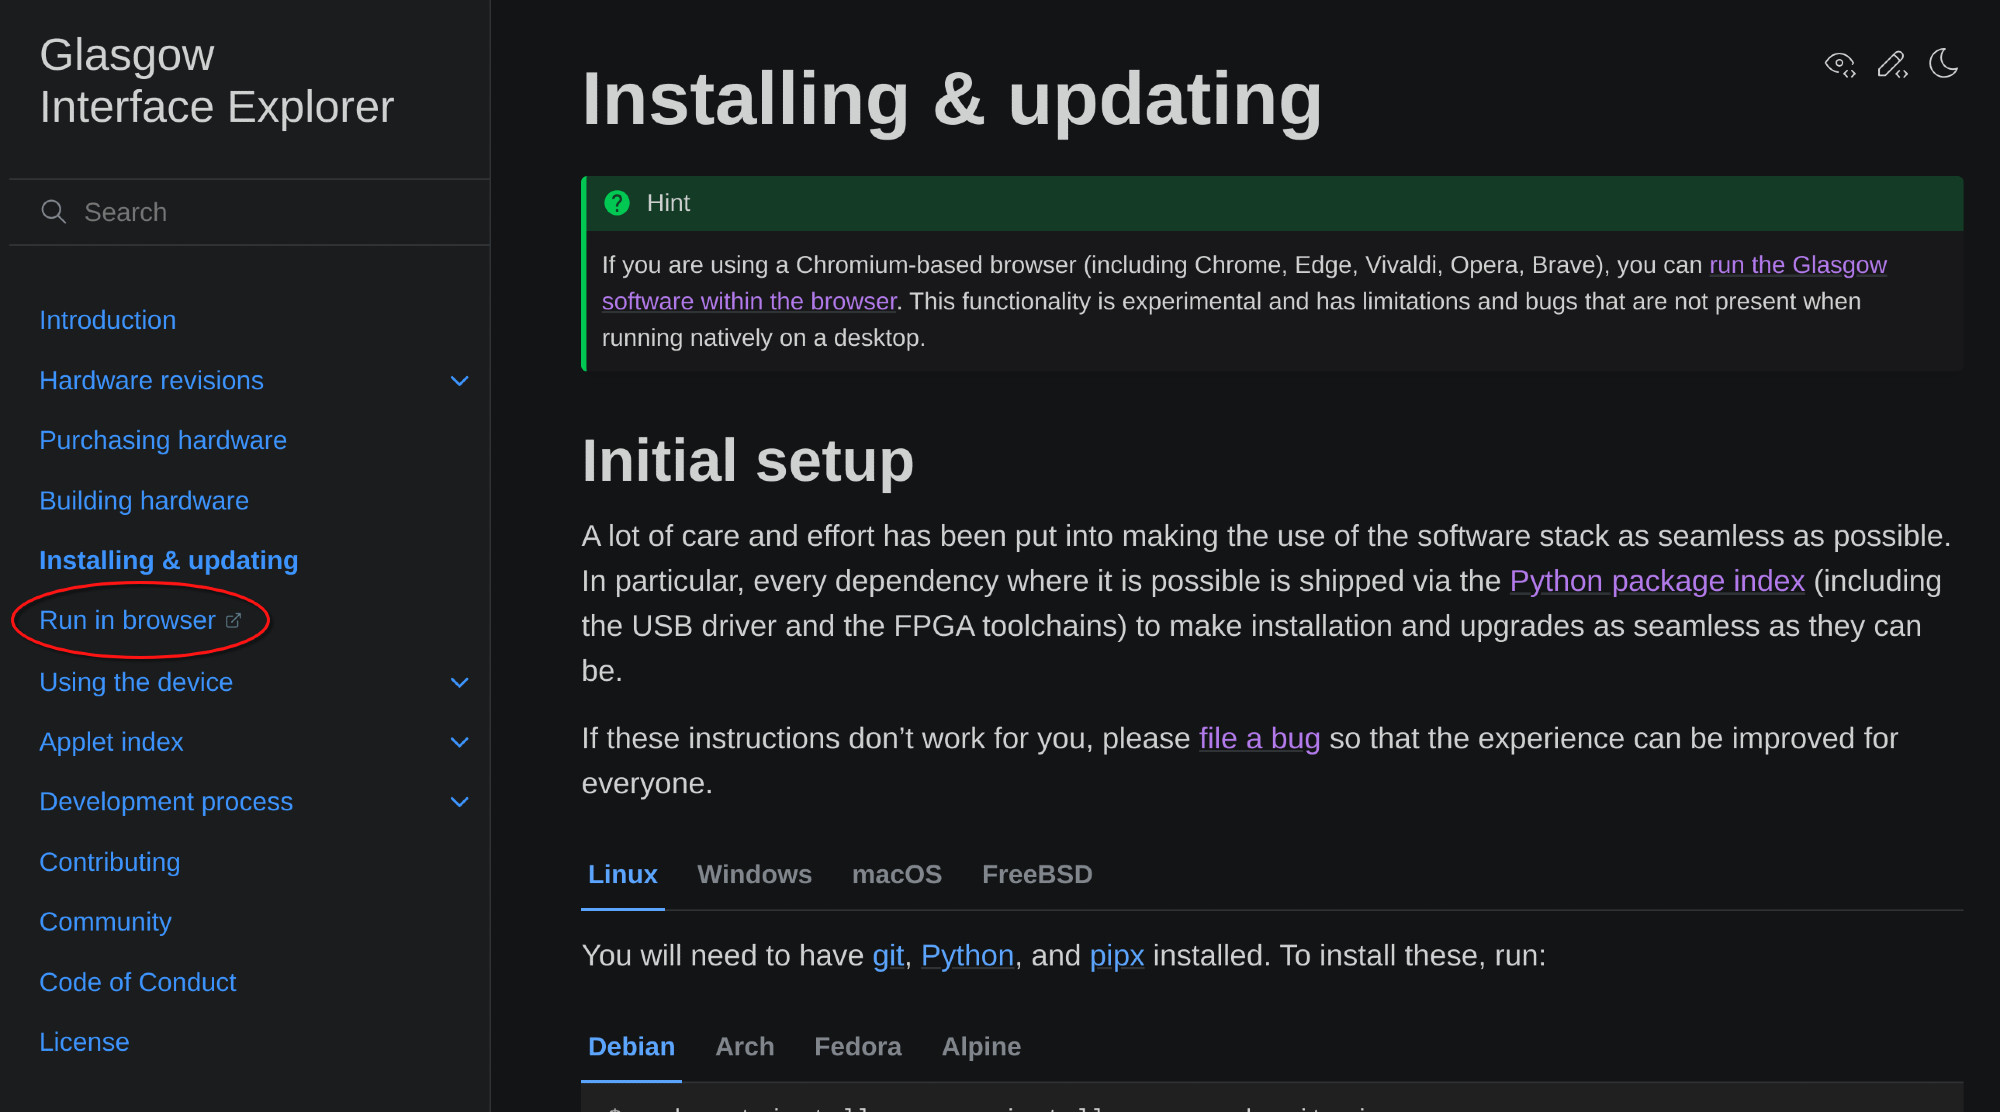This screenshot has width=2000, height=1112.
Task: Open the pipx link
Action: tap(1116, 956)
